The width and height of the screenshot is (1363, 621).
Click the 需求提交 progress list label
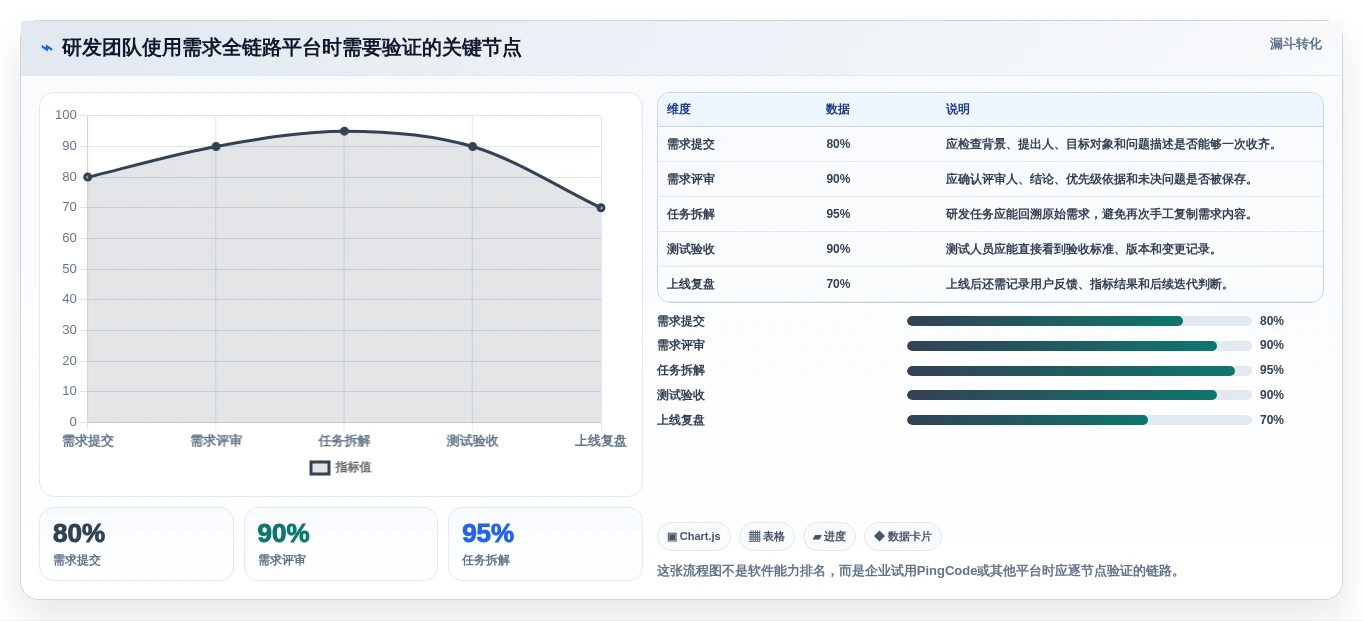(x=681, y=321)
